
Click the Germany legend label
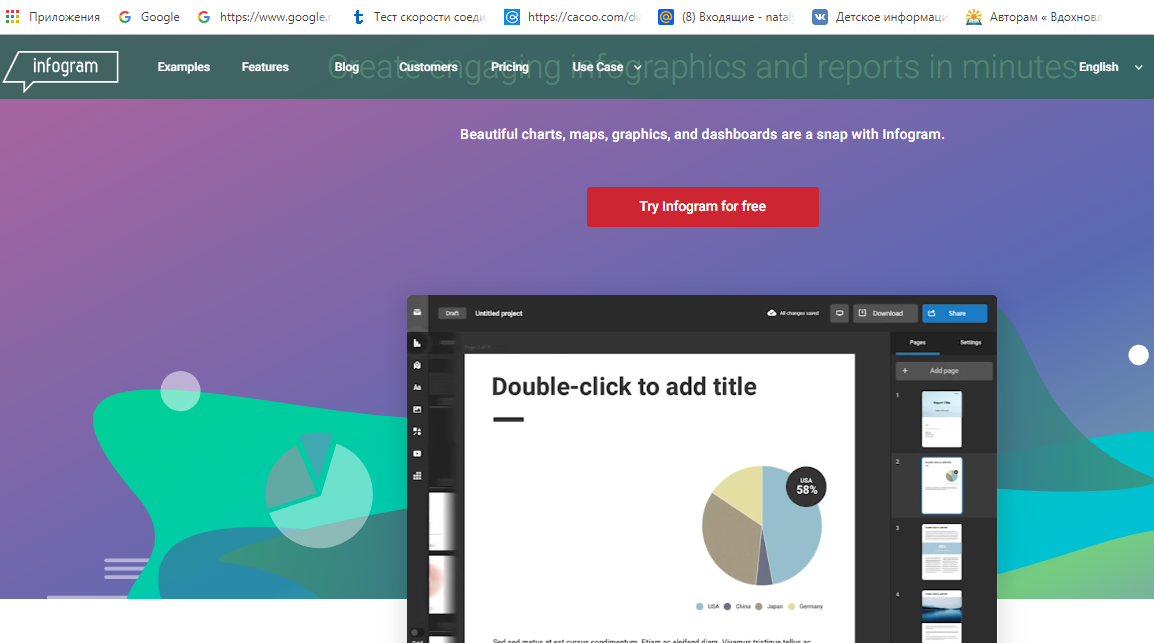(x=811, y=607)
